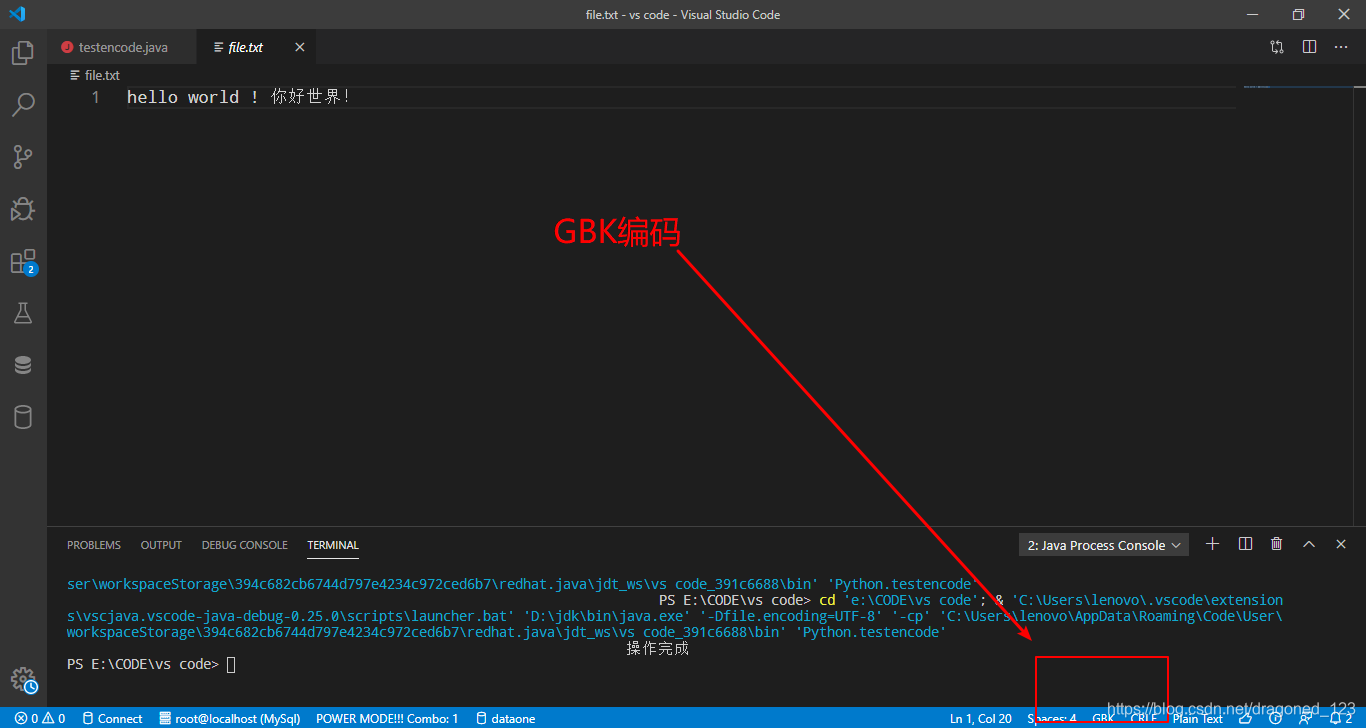
Task: Click Connect in the status bar
Action: click(x=112, y=718)
